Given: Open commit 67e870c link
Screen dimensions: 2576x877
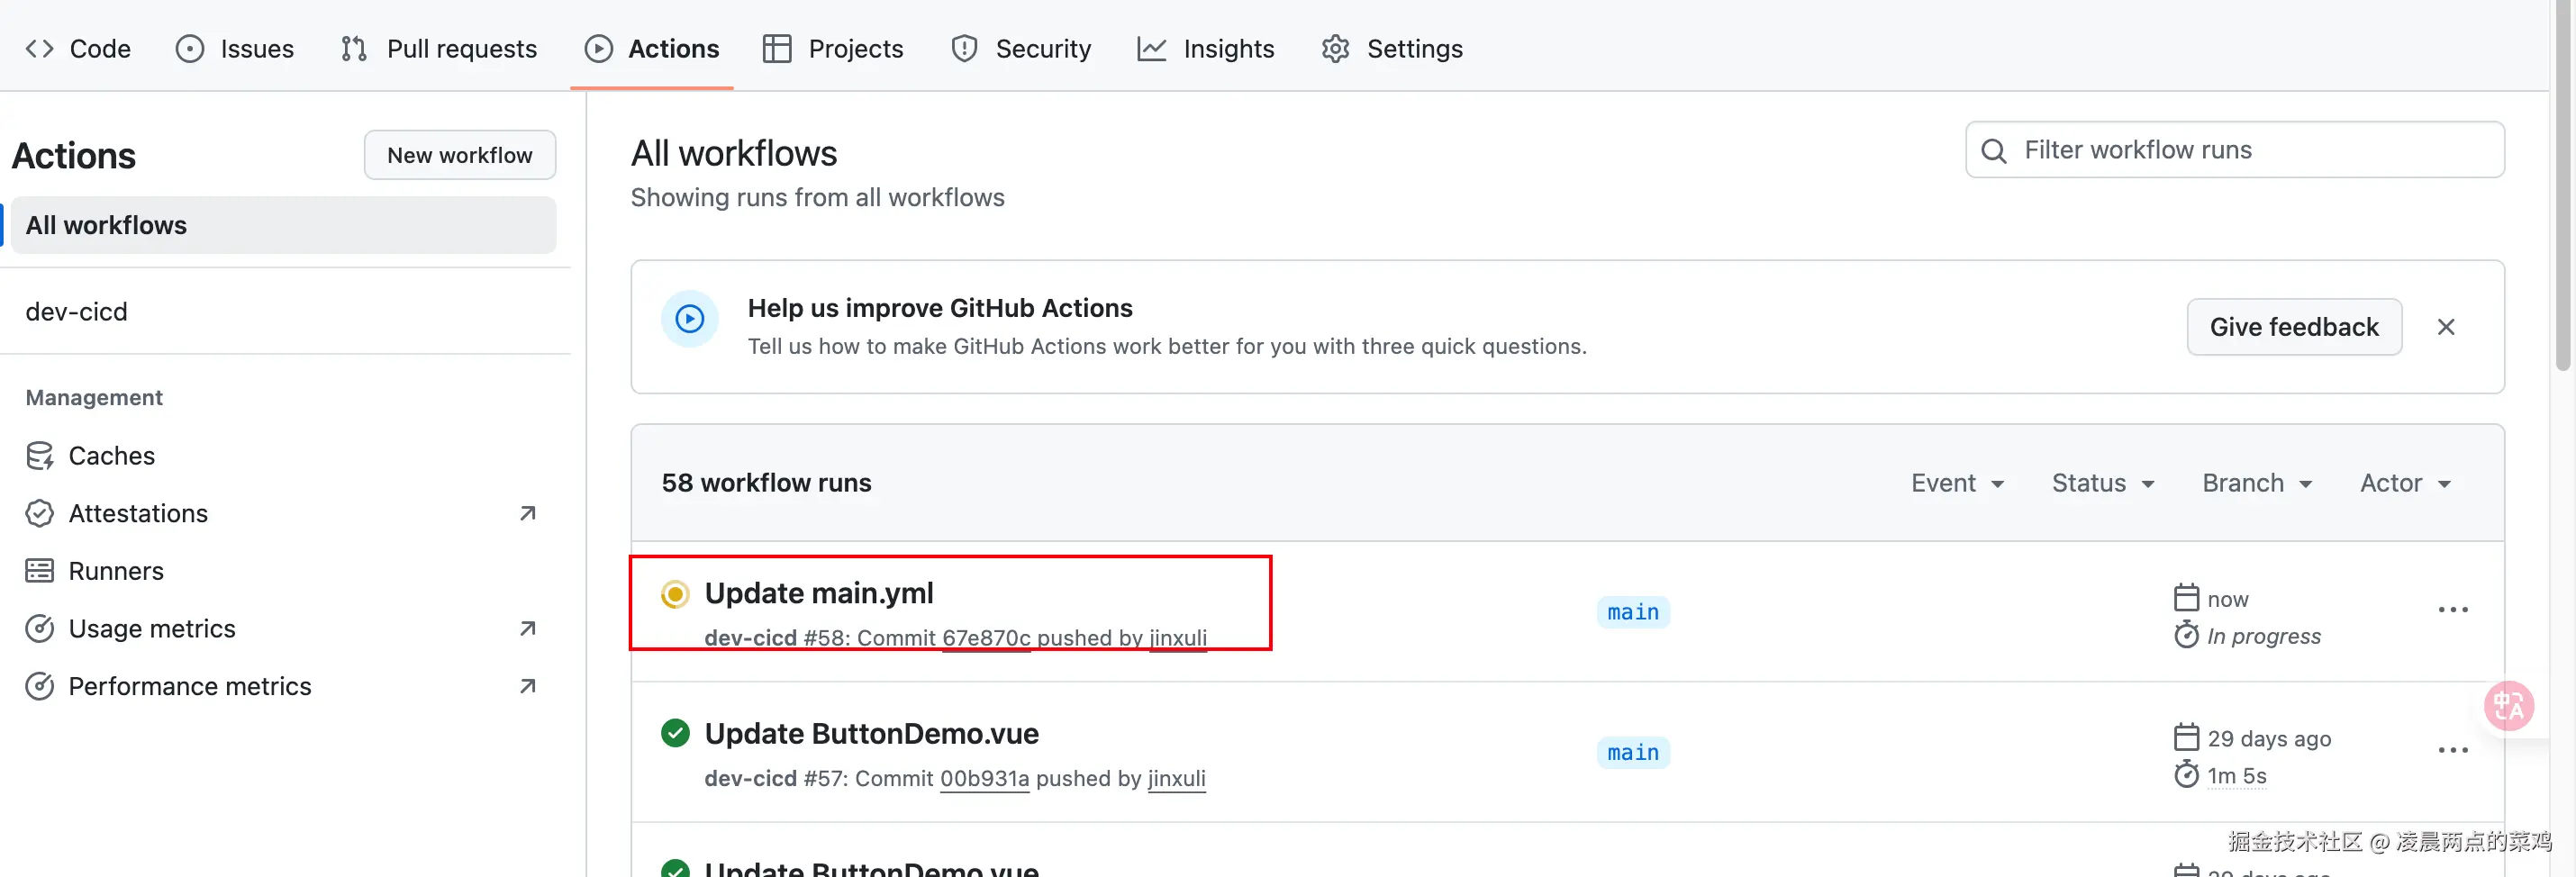Looking at the screenshot, I should (x=985, y=638).
